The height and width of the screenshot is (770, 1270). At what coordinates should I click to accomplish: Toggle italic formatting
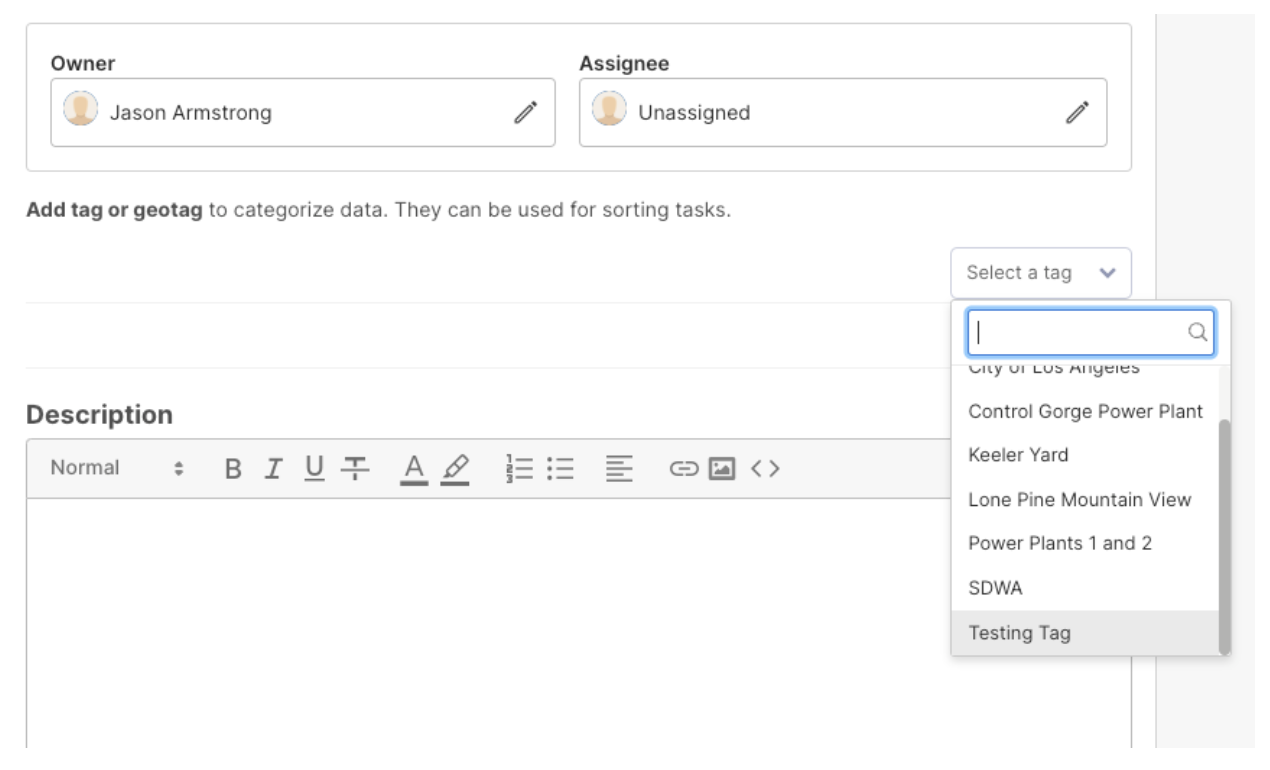273,468
